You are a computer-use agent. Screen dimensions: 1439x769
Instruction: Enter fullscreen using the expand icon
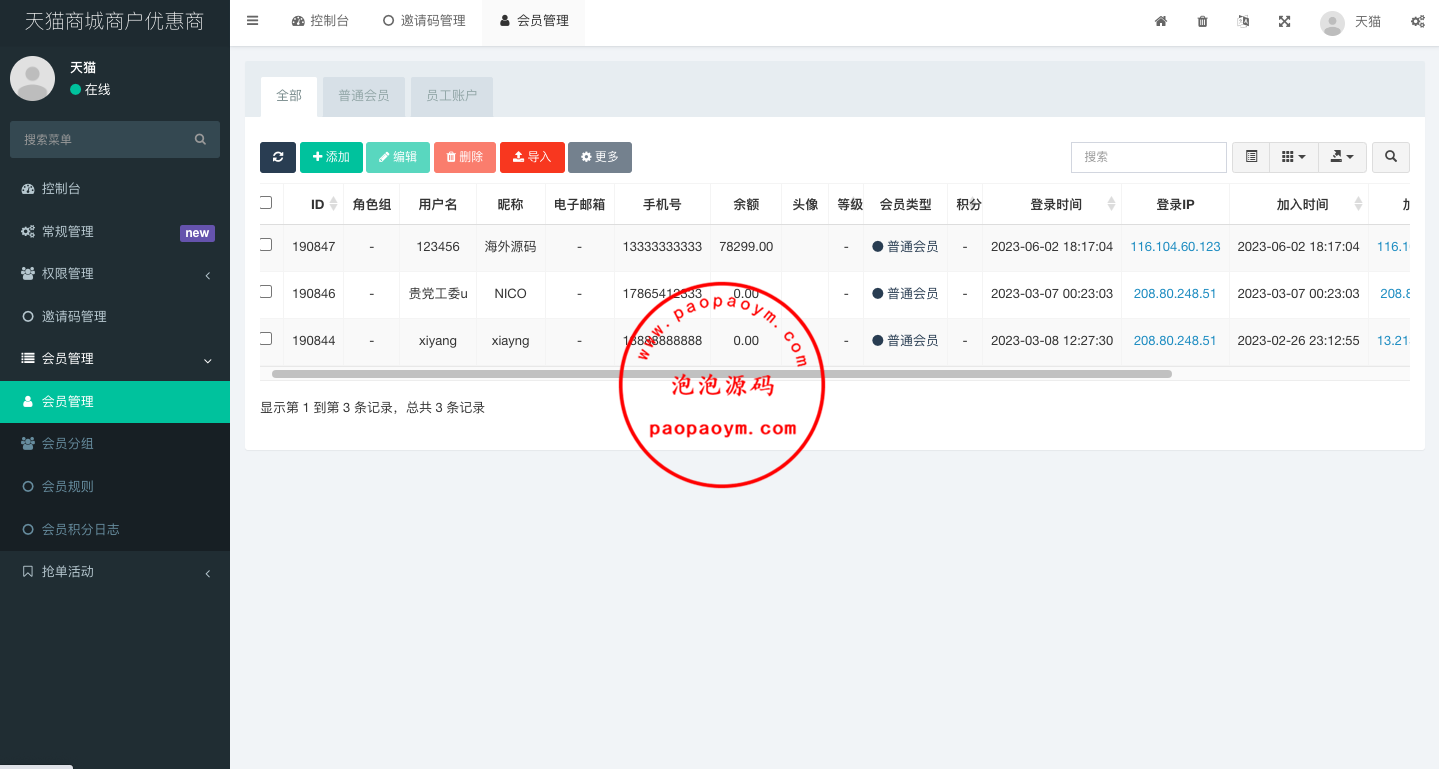click(1284, 21)
